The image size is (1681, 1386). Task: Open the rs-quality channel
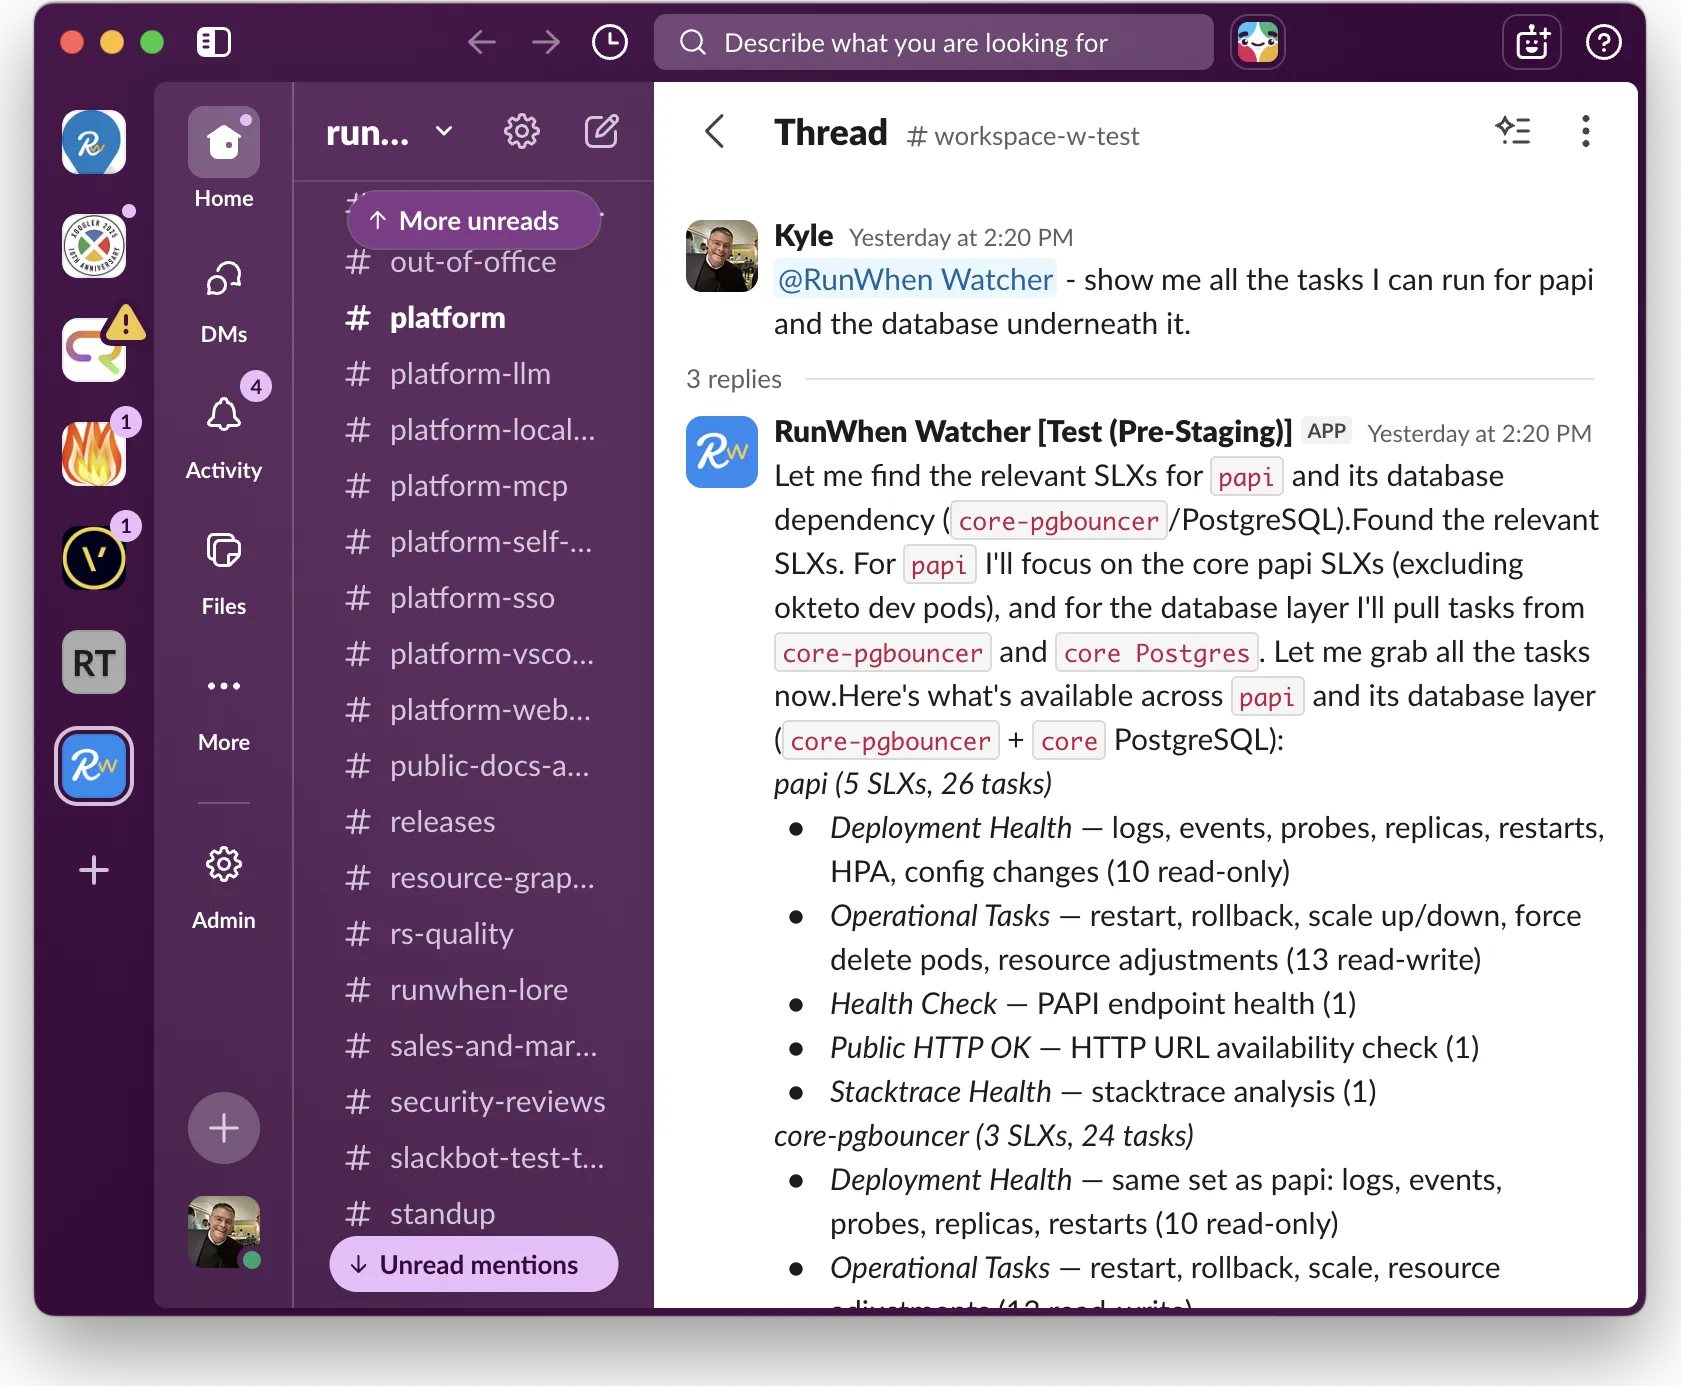pyautogui.click(x=474, y=934)
